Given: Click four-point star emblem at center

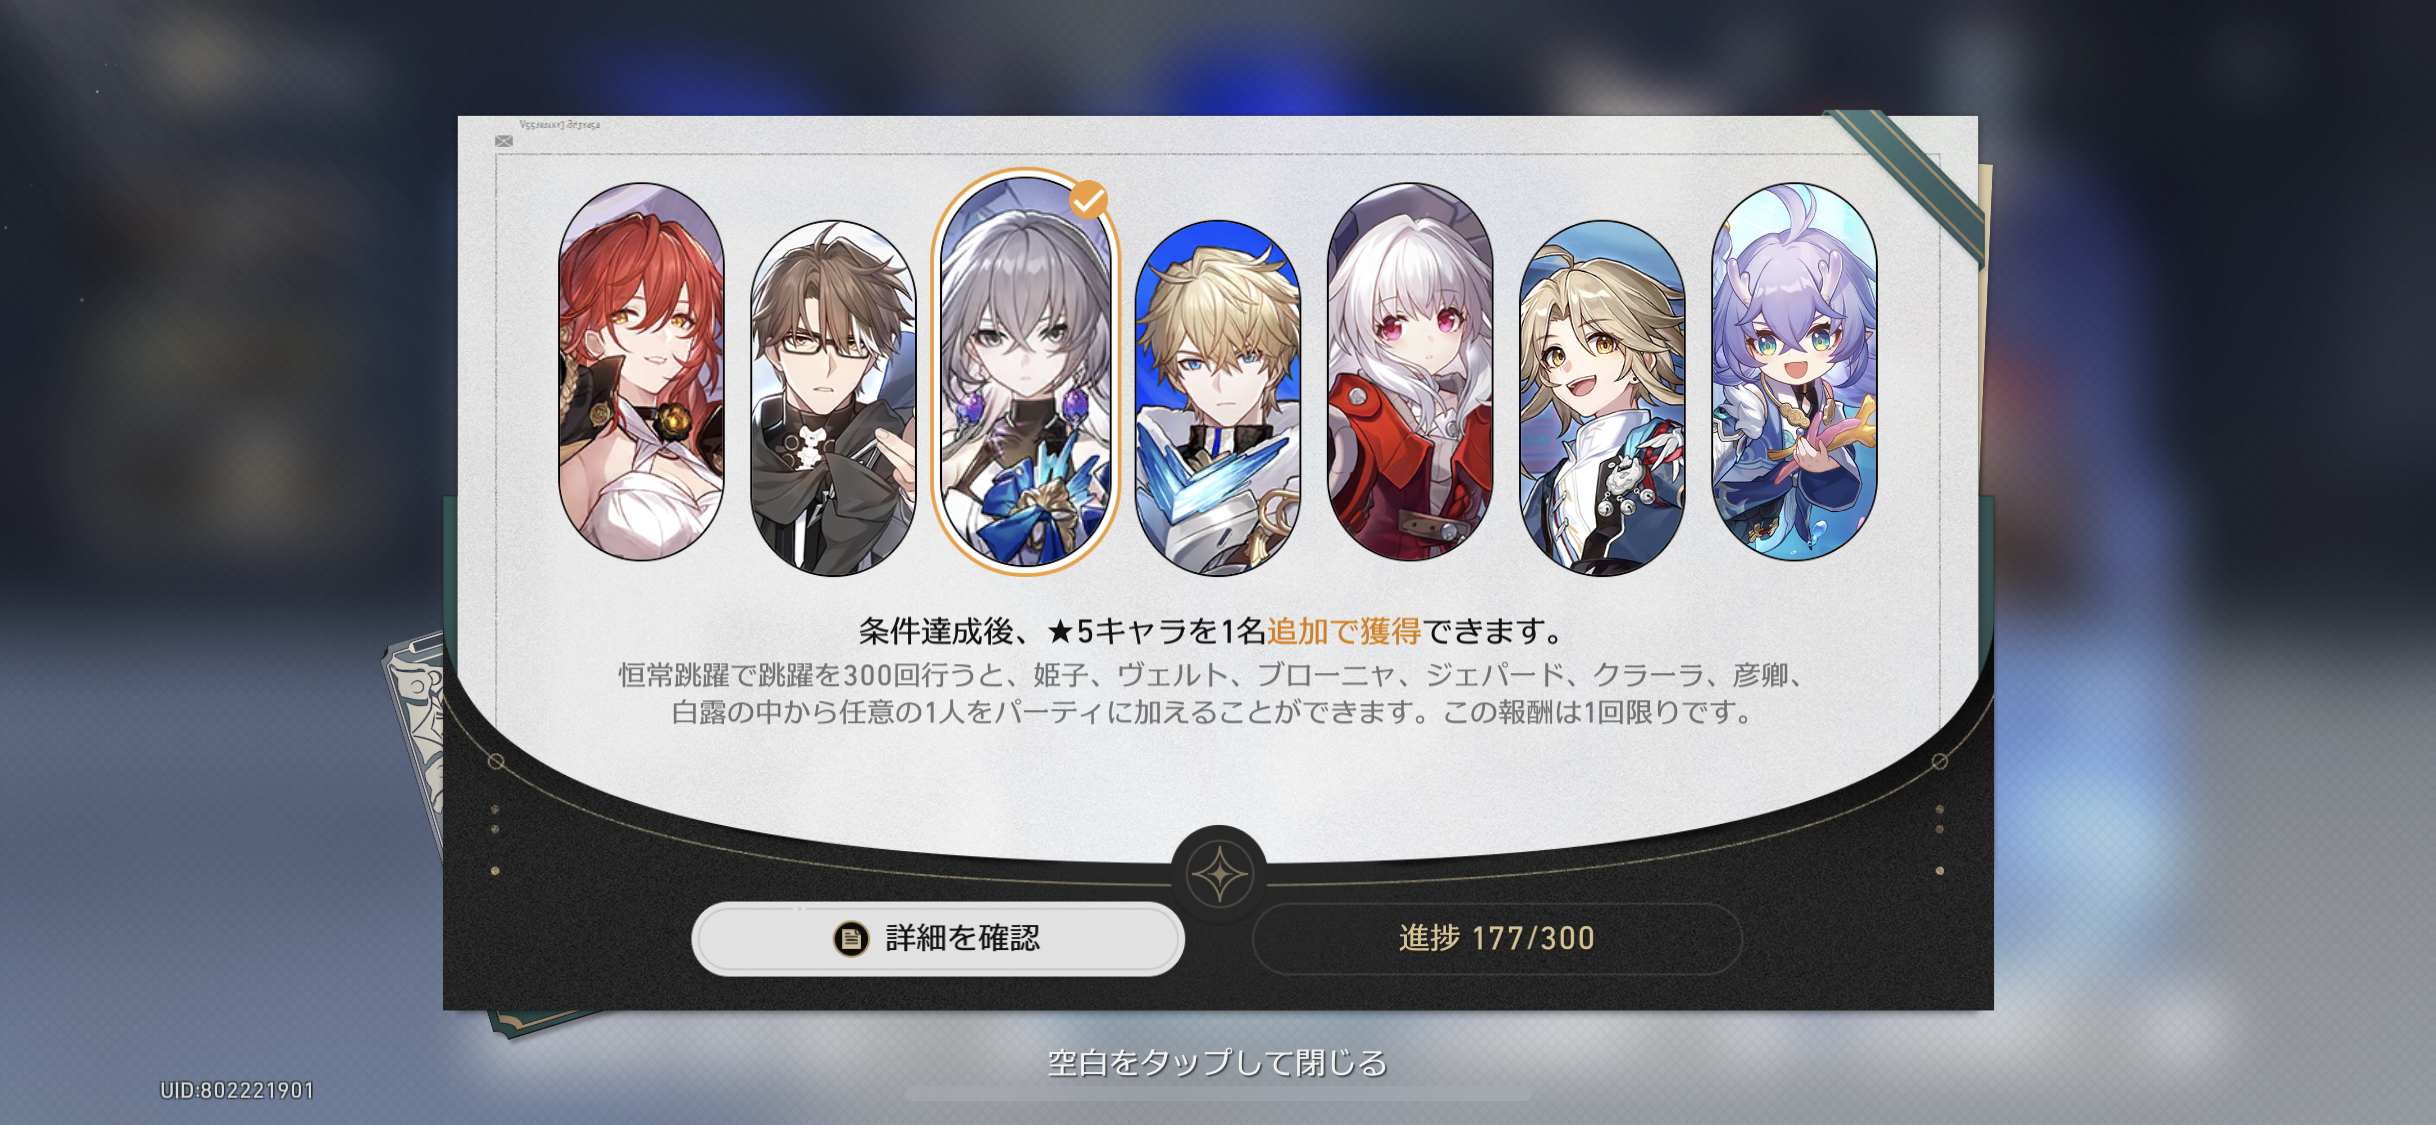Looking at the screenshot, I should [1219, 874].
